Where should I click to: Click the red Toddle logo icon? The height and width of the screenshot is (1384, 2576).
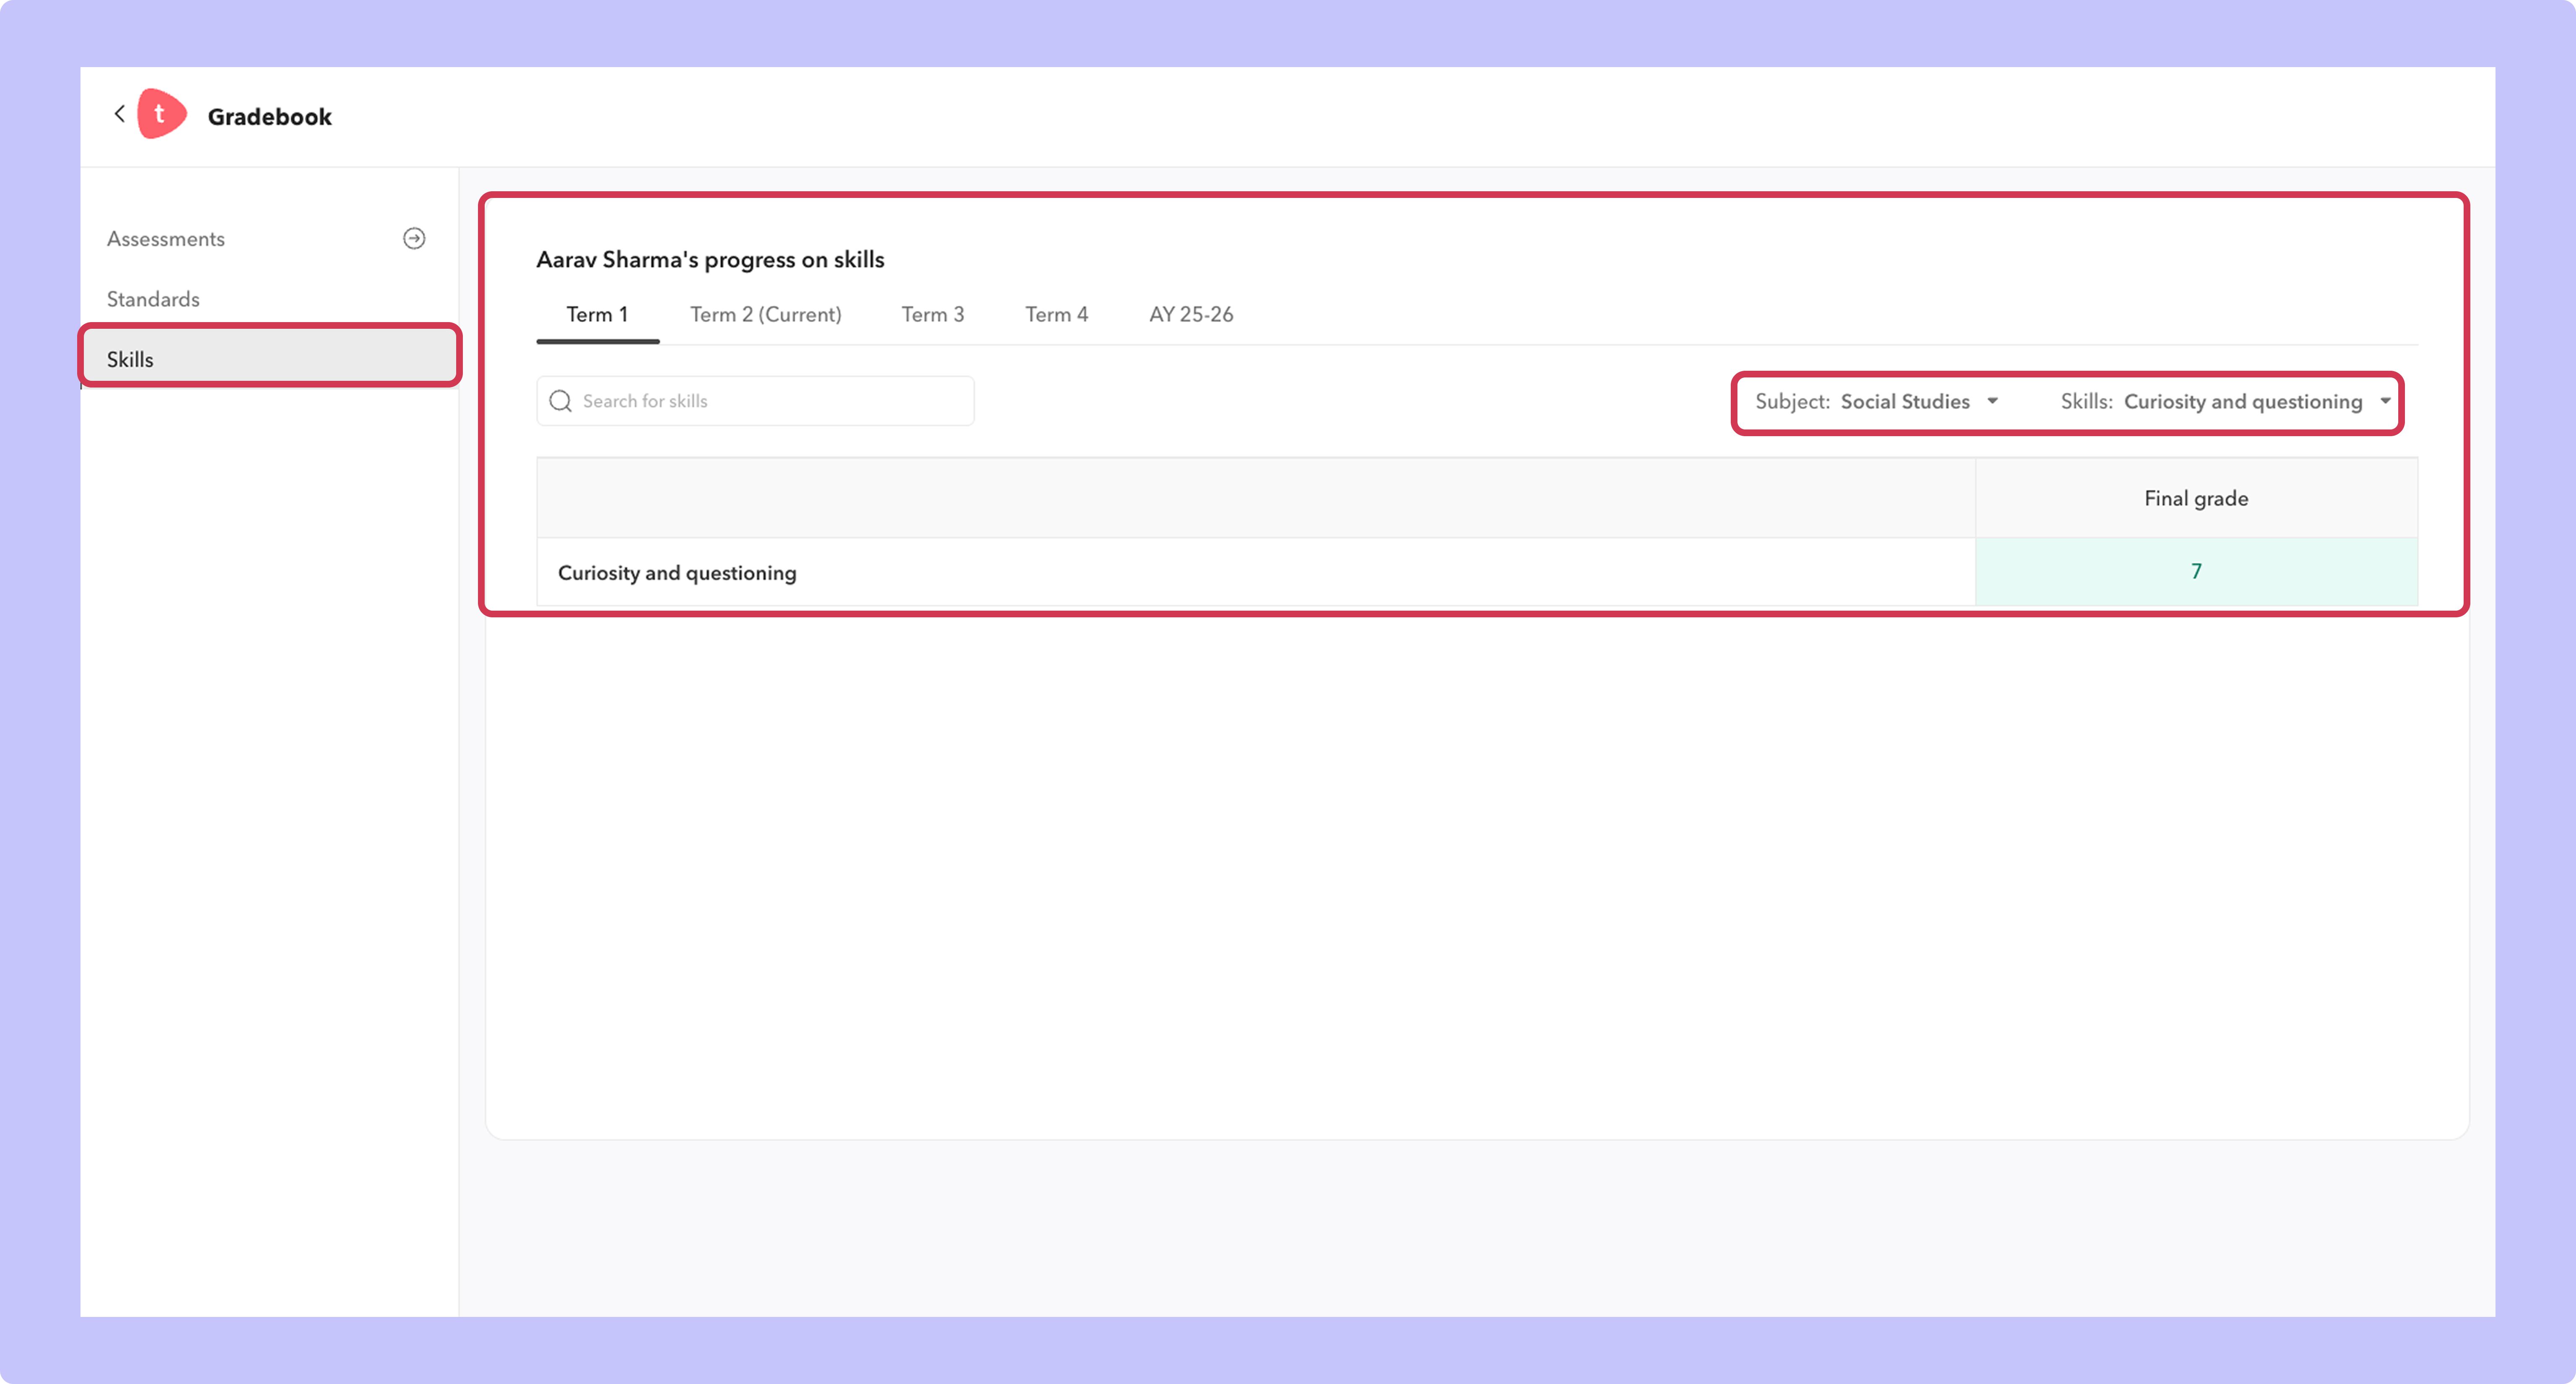[x=161, y=114]
